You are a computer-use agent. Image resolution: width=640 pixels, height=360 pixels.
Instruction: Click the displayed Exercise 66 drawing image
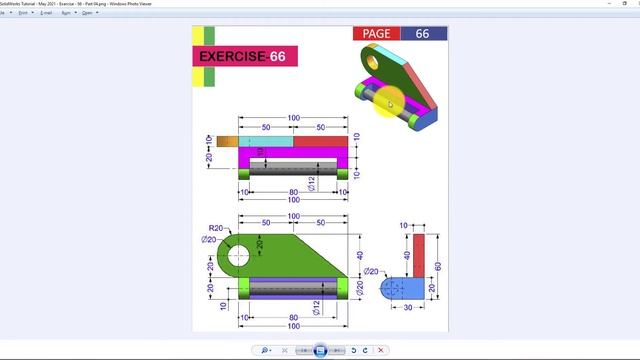click(320, 179)
